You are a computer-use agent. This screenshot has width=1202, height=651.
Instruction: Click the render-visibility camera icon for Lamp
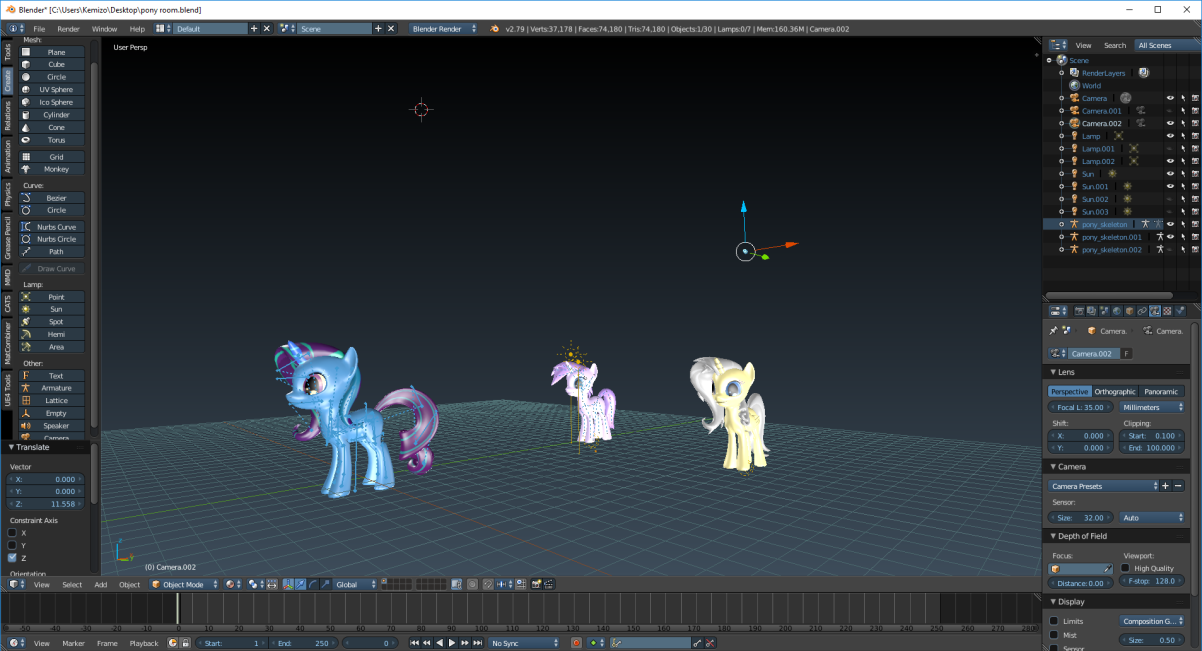pos(1193,136)
